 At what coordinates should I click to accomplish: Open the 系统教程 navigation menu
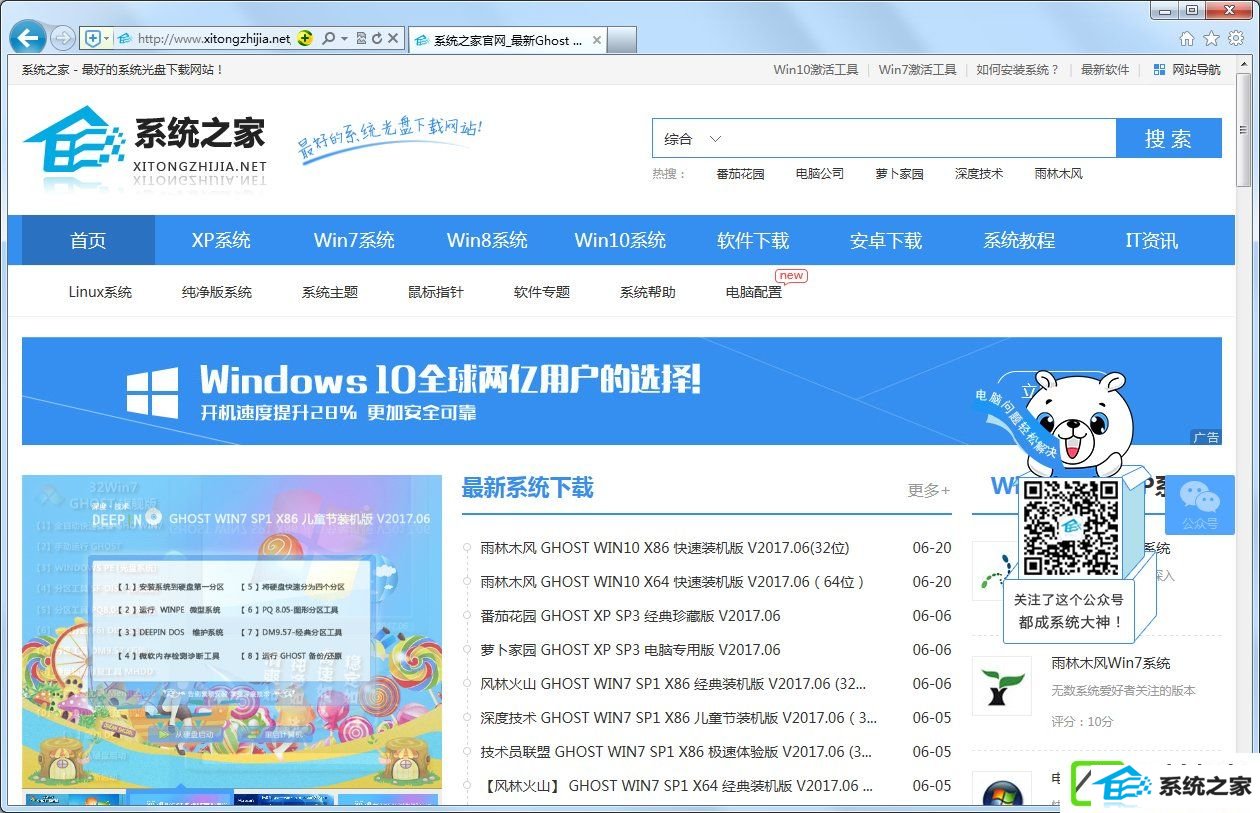point(1019,240)
